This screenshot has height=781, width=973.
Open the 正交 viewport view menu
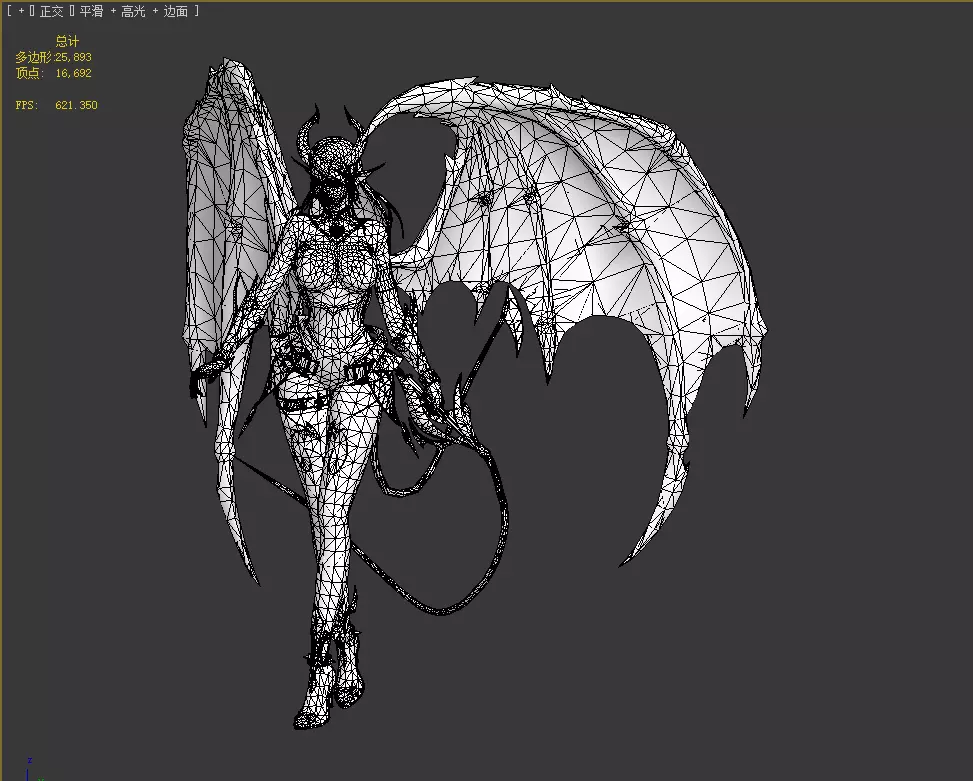click(x=52, y=11)
